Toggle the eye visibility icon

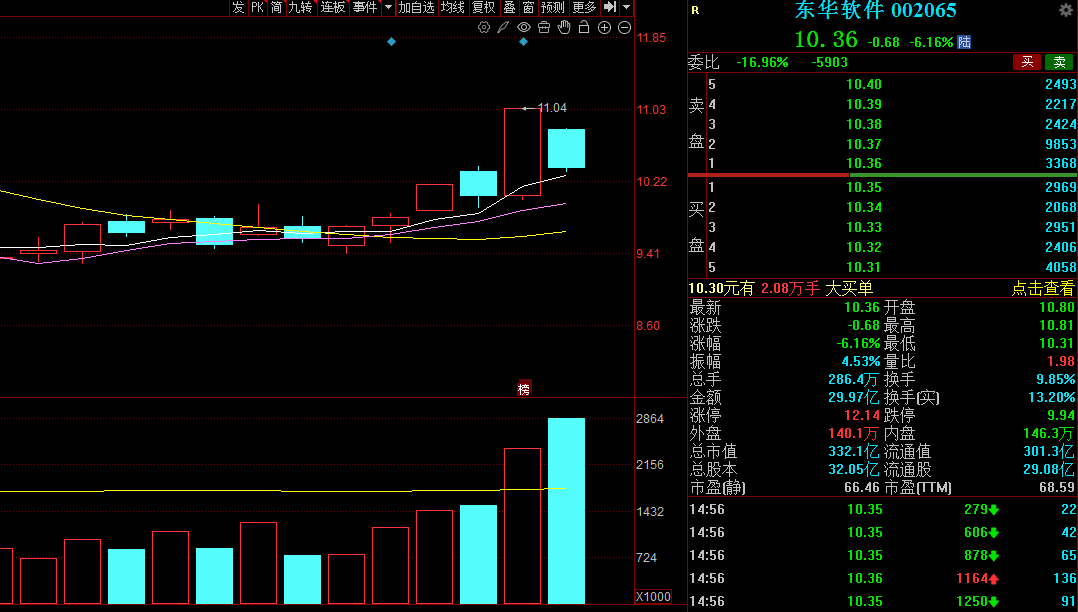[524, 28]
